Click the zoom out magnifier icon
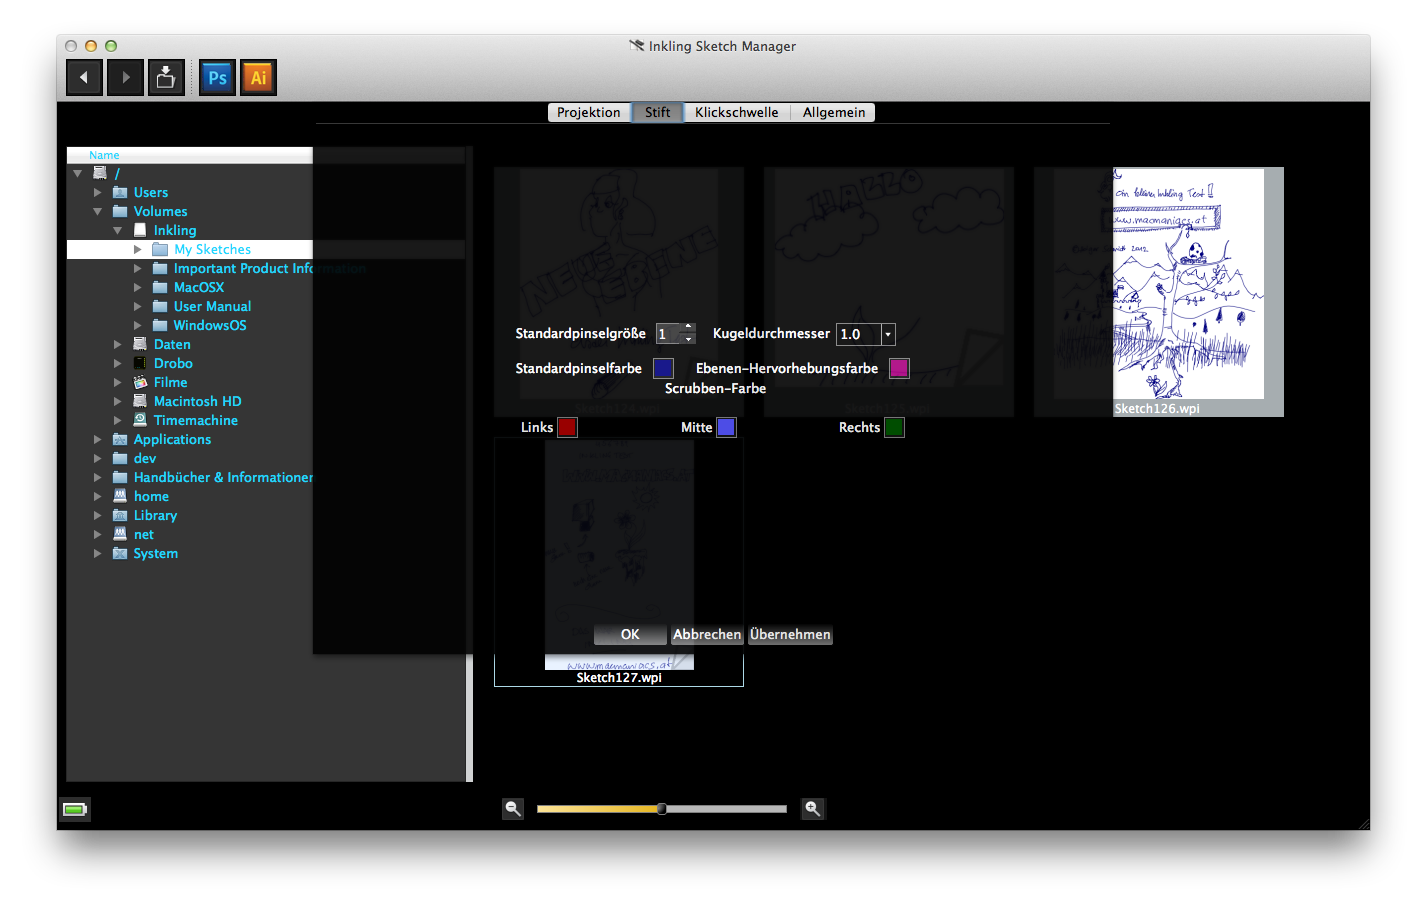Viewport: 1427px width, 909px height. (x=513, y=808)
